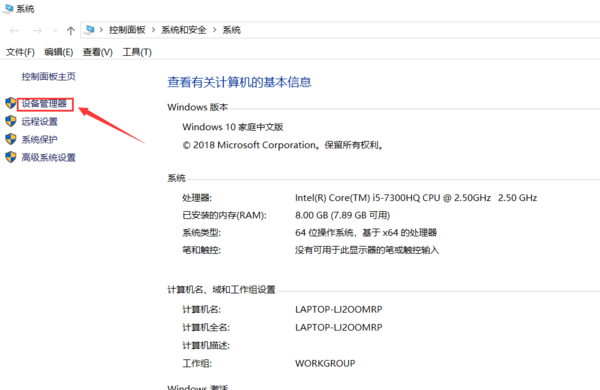Viewport: 600px width, 390px height.
Task: Click the 笔和触控 label
Action: [x=201, y=250]
